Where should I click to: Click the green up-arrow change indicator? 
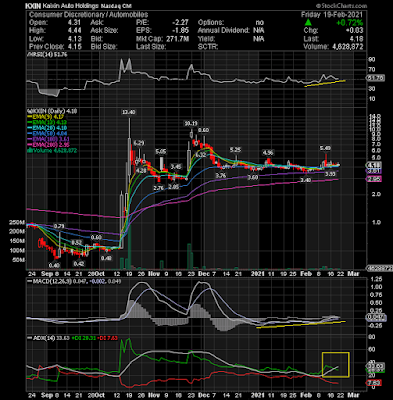308,22
